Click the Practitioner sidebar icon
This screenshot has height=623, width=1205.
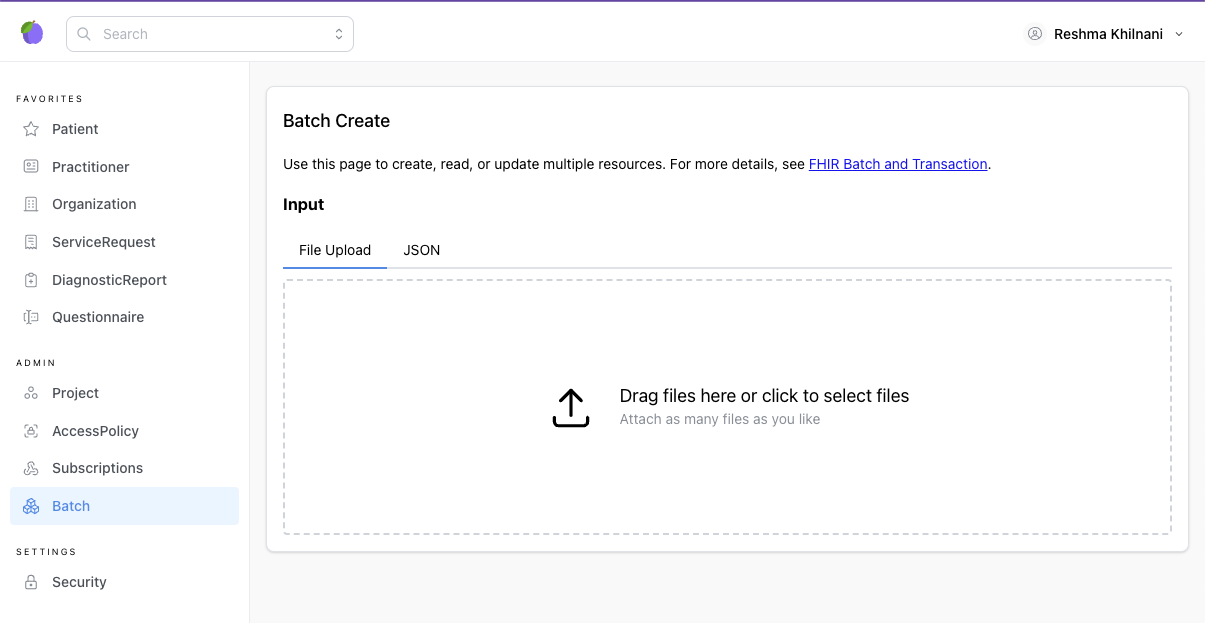pyautogui.click(x=31, y=166)
